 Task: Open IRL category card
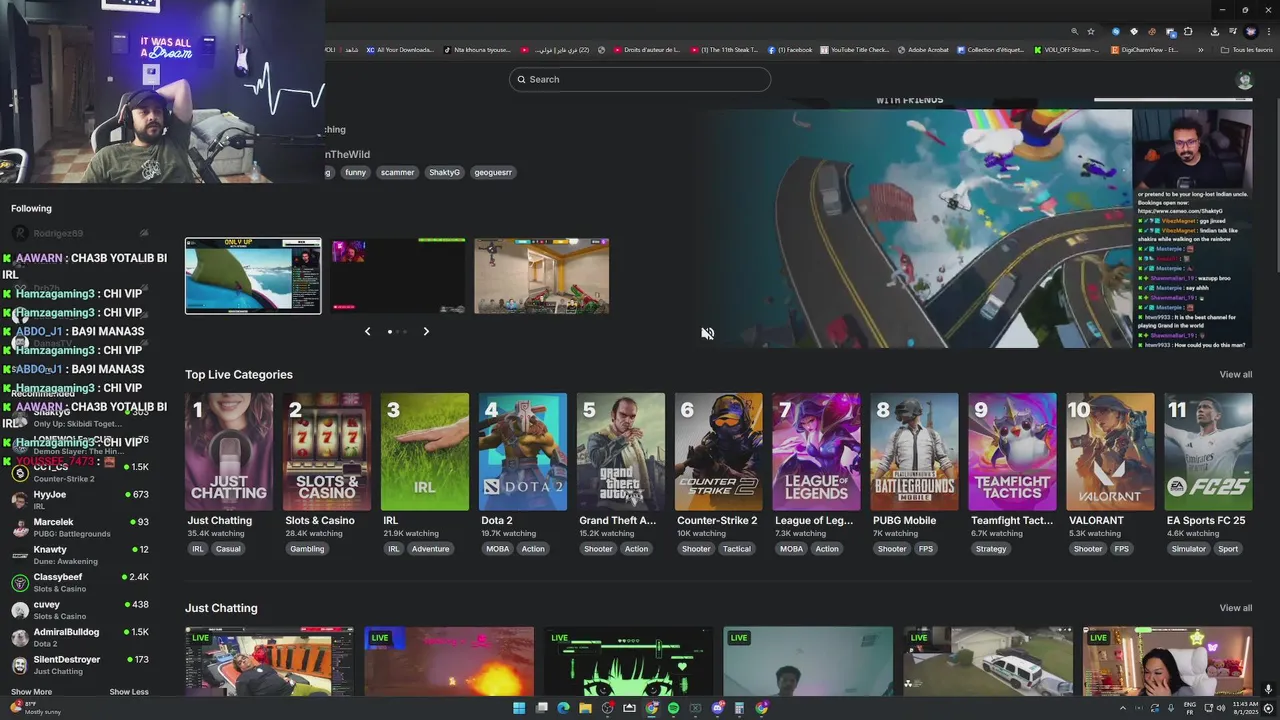[x=425, y=452]
